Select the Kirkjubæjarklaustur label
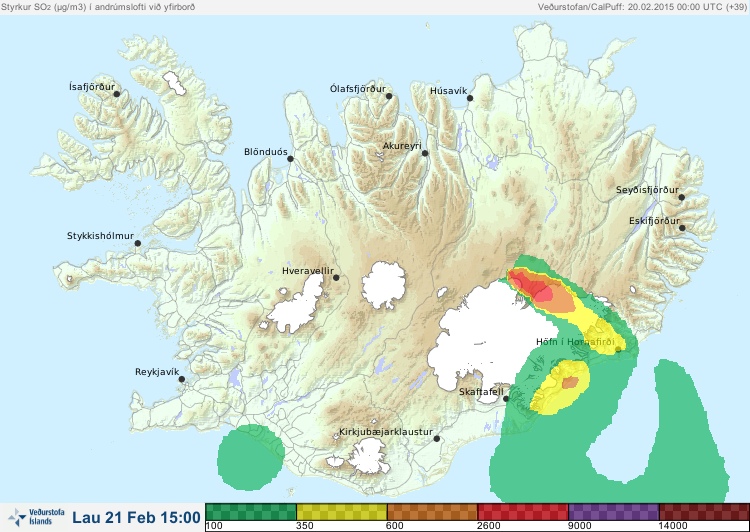The height and width of the screenshot is (532, 750). coord(386,432)
